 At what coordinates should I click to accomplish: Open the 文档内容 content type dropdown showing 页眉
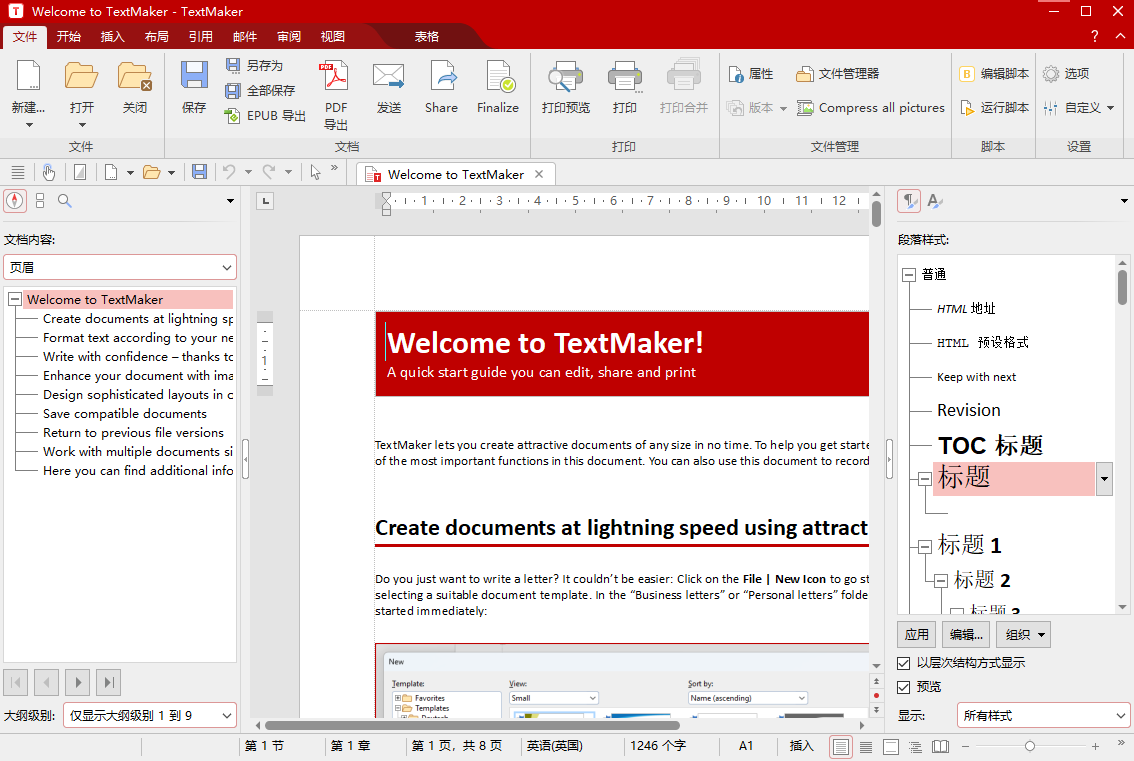(120, 267)
